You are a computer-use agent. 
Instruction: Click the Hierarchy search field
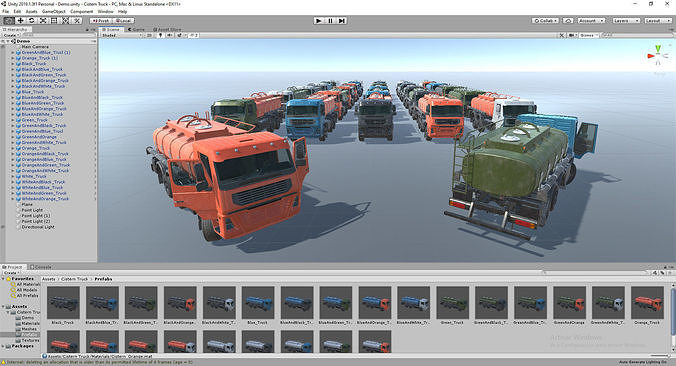58,35
